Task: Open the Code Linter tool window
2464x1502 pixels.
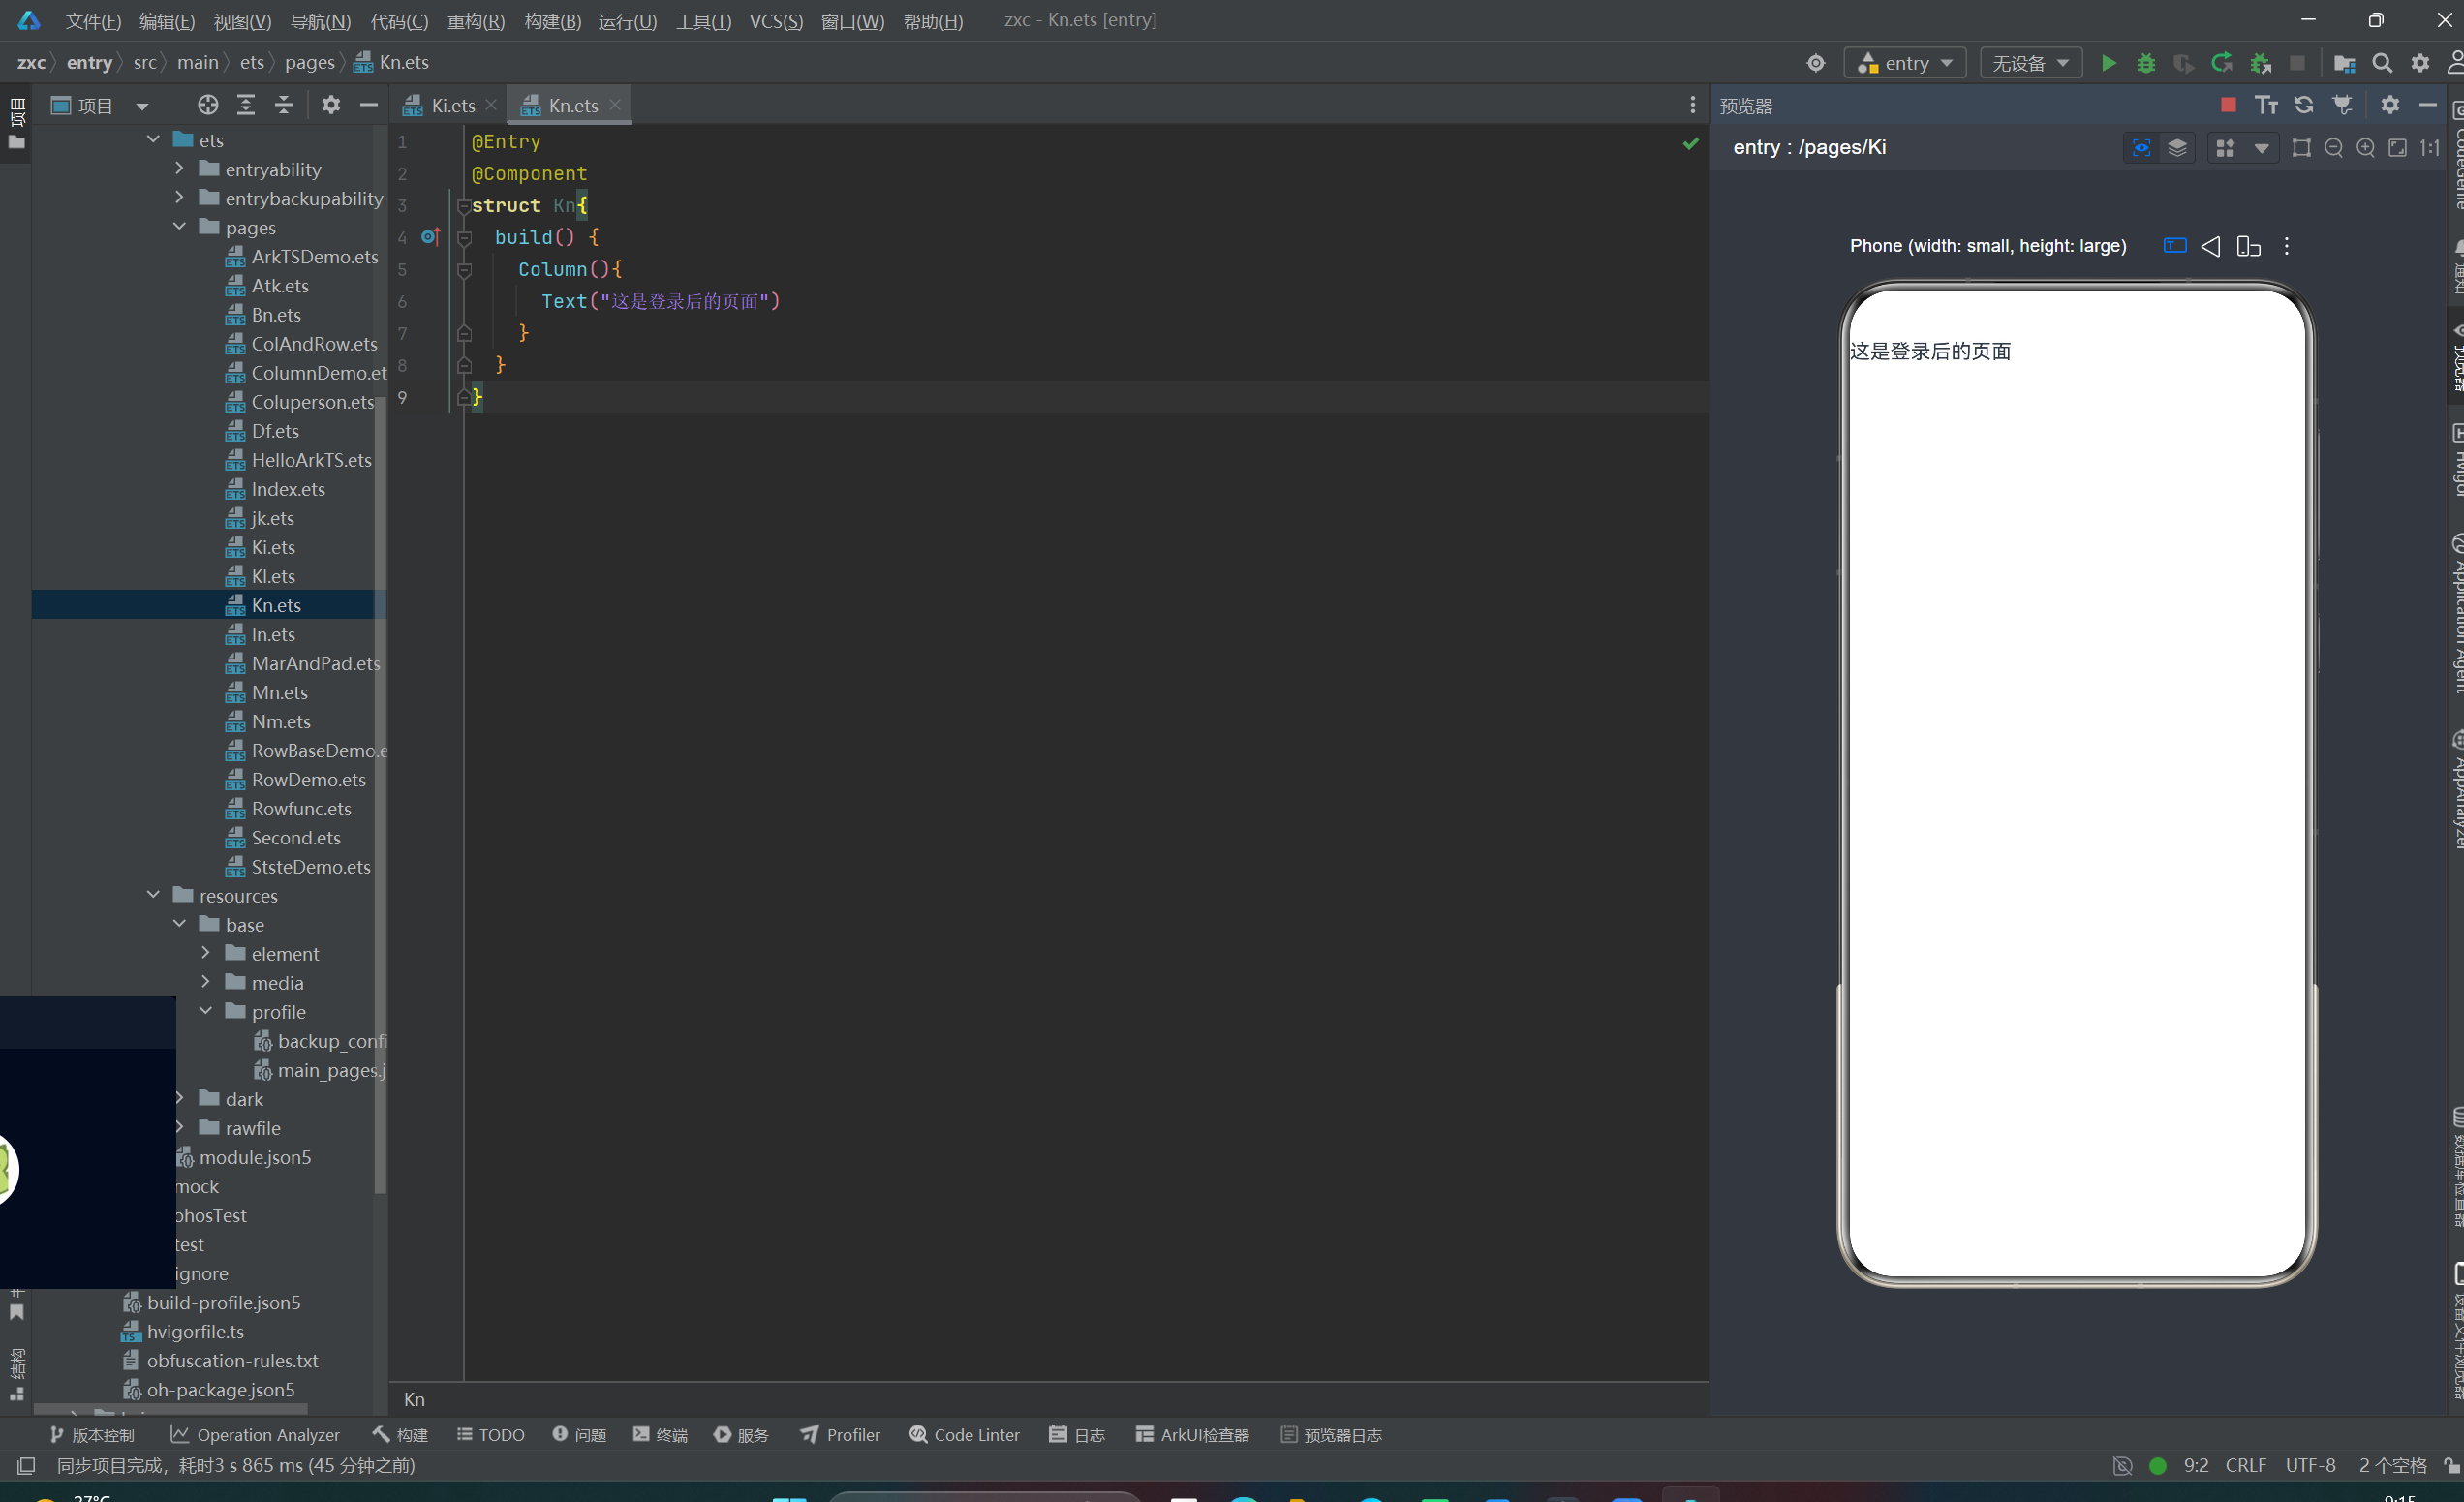Action: click(x=964, y=1436)
